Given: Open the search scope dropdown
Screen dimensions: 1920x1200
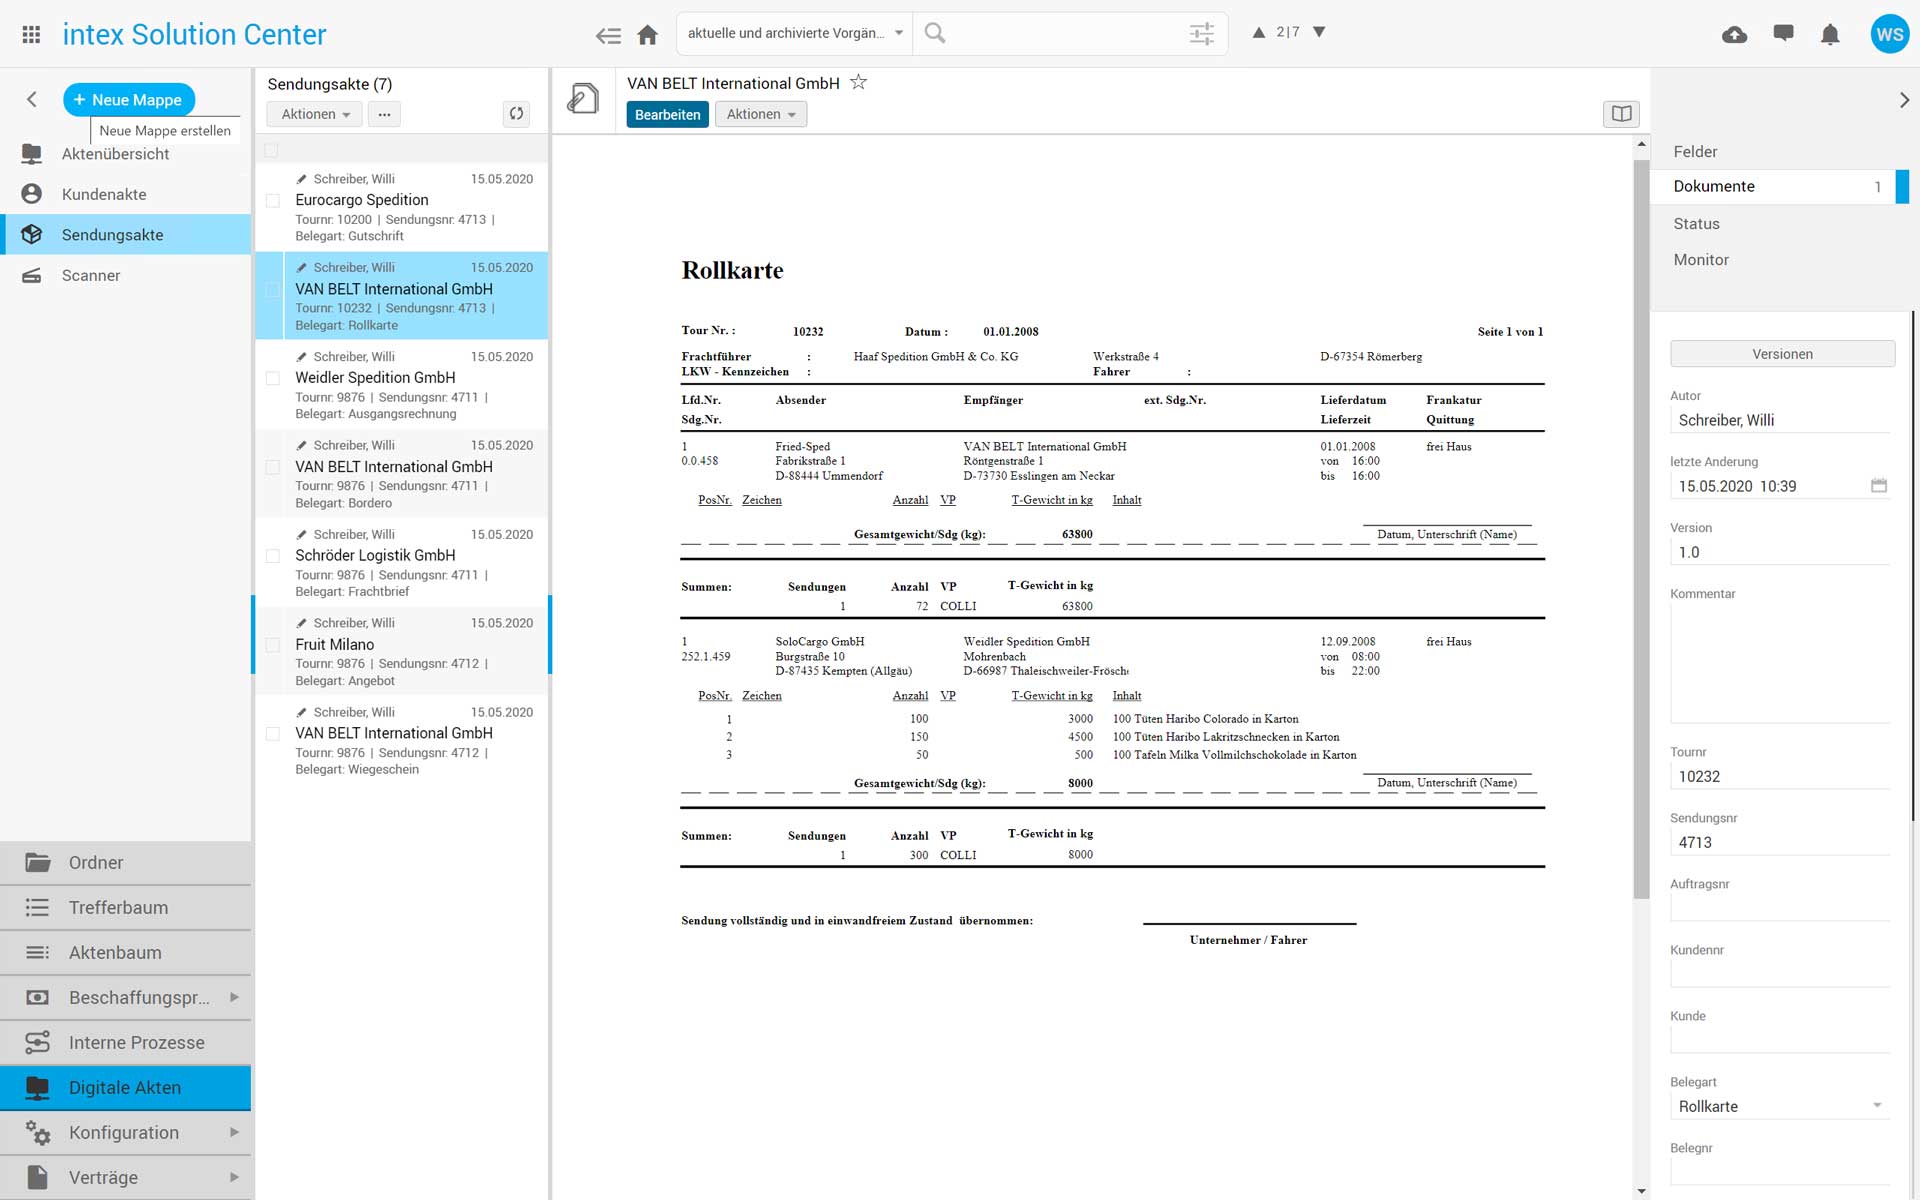Looking at the screenshot, I should pyautogui.click(x=795, y=33).
